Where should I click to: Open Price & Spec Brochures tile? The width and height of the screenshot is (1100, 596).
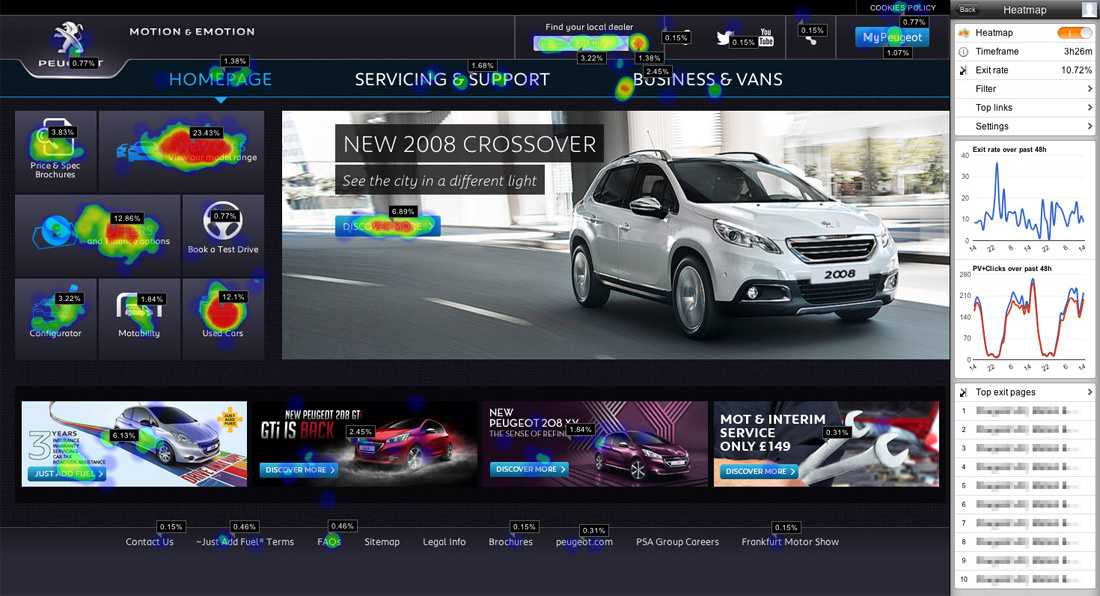coord(55,151)
